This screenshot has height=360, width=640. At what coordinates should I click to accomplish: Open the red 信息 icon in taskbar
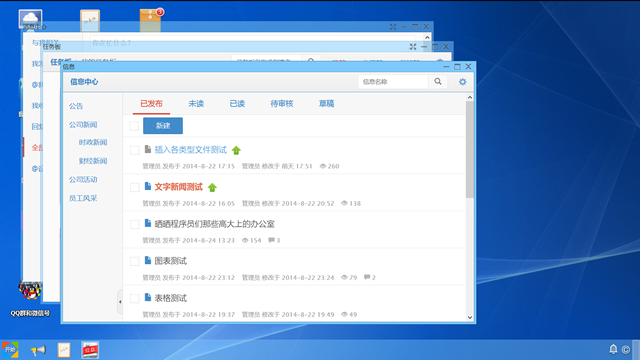coord(90,350)
